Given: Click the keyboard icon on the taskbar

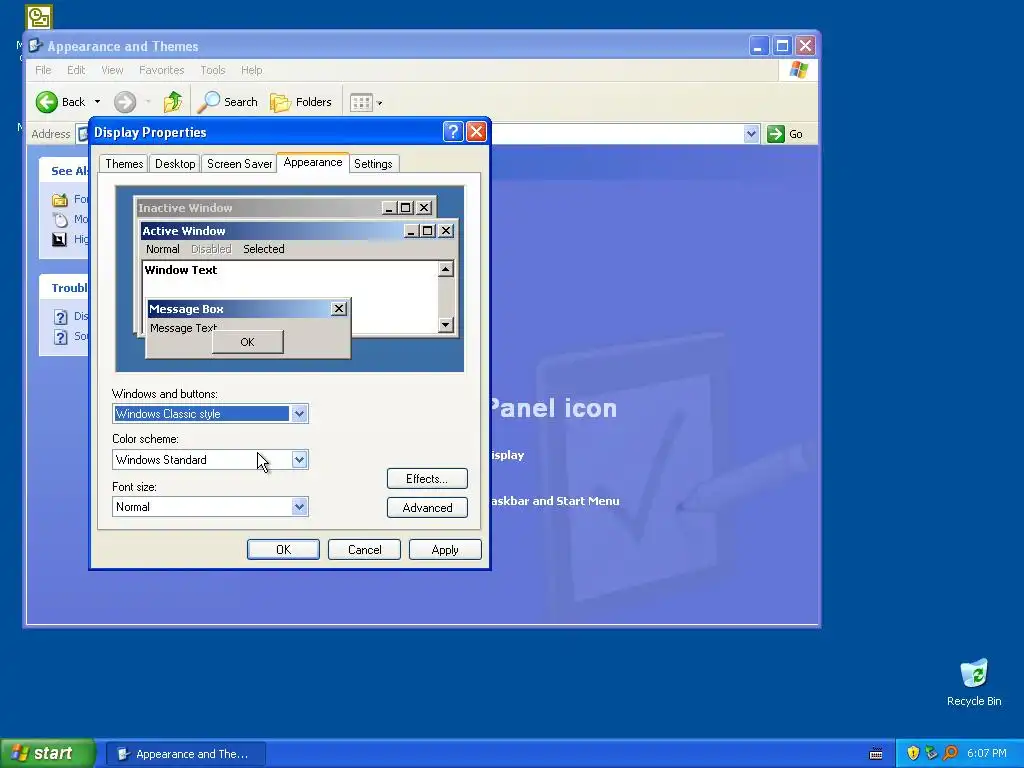Looking at the screenshot, I should point(876,754).
